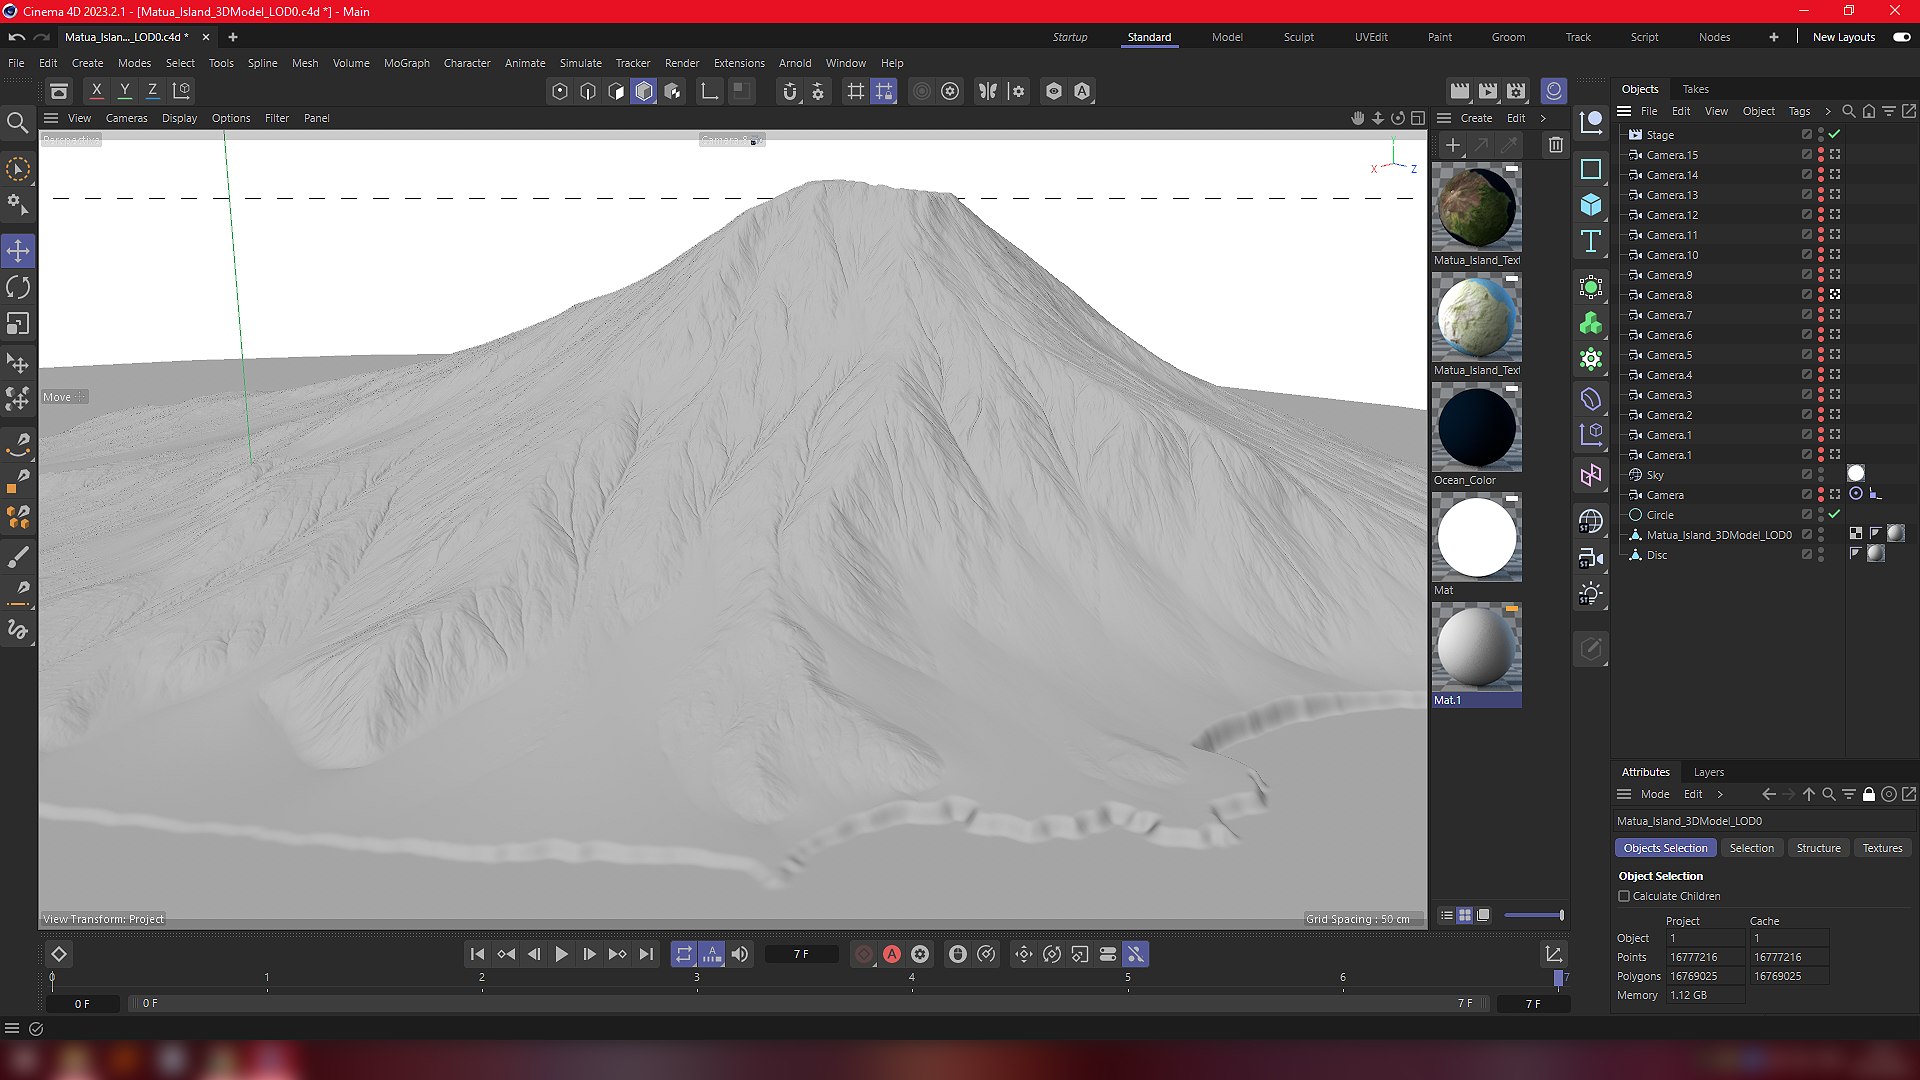This screenshot has height=1080, width=1920.
Task: Toggle timeline loop playback
Action: [684, 955]
